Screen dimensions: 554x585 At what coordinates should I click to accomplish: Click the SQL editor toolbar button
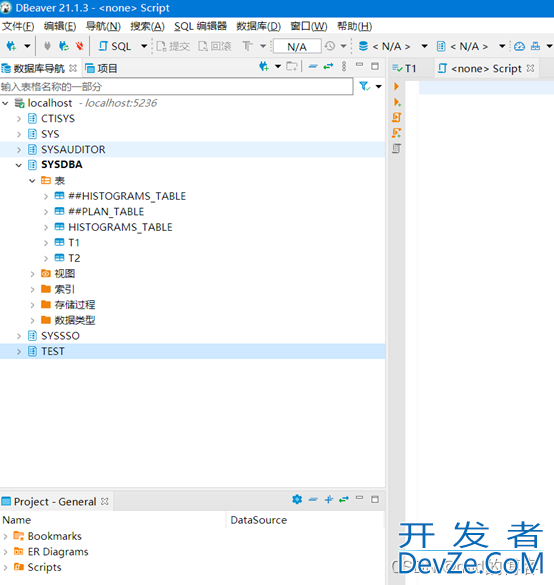coord(115,46)
